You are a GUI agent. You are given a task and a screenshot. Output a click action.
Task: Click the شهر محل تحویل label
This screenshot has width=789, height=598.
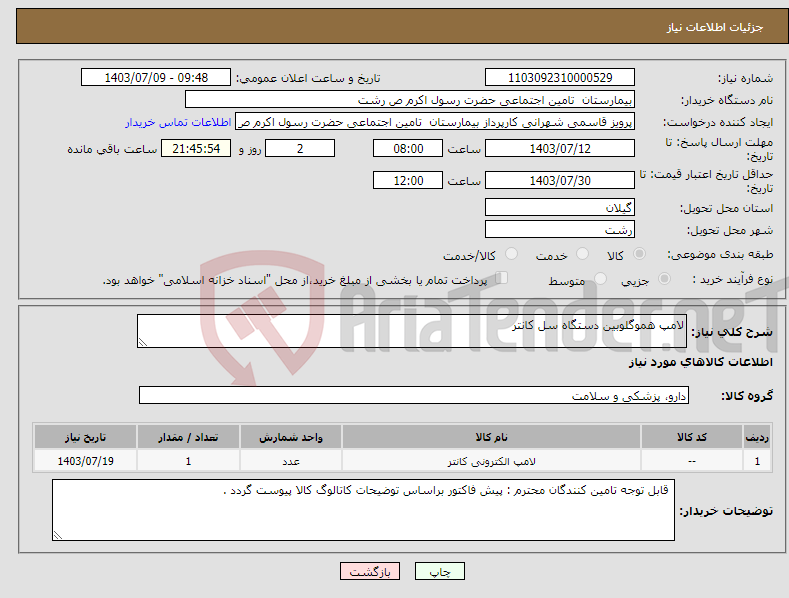(x=730, y=230)
